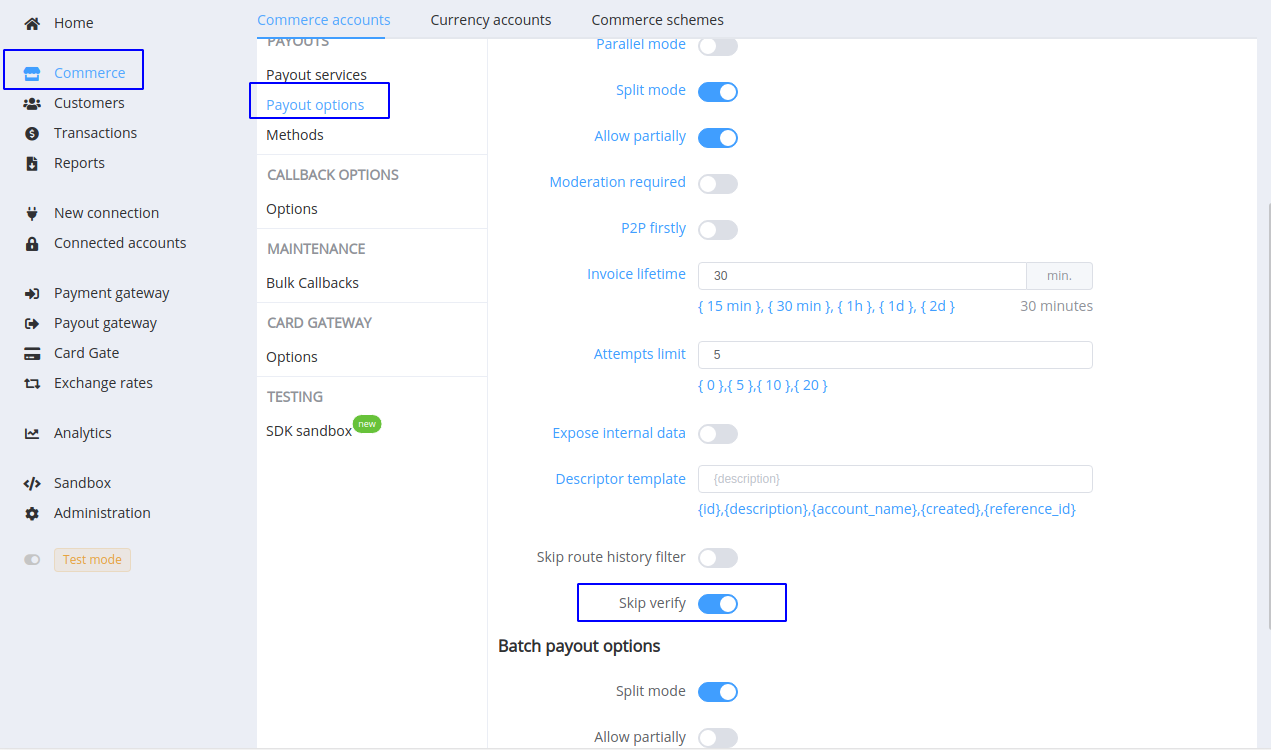Focus the Descriptor template input field
Viewport: 1271px width, 750px height.
(895, 479)
